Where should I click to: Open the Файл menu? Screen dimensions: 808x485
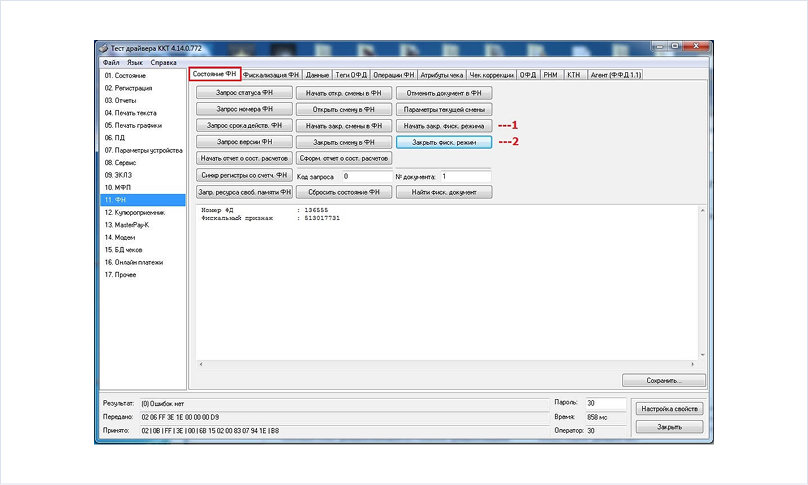[110, 62]
